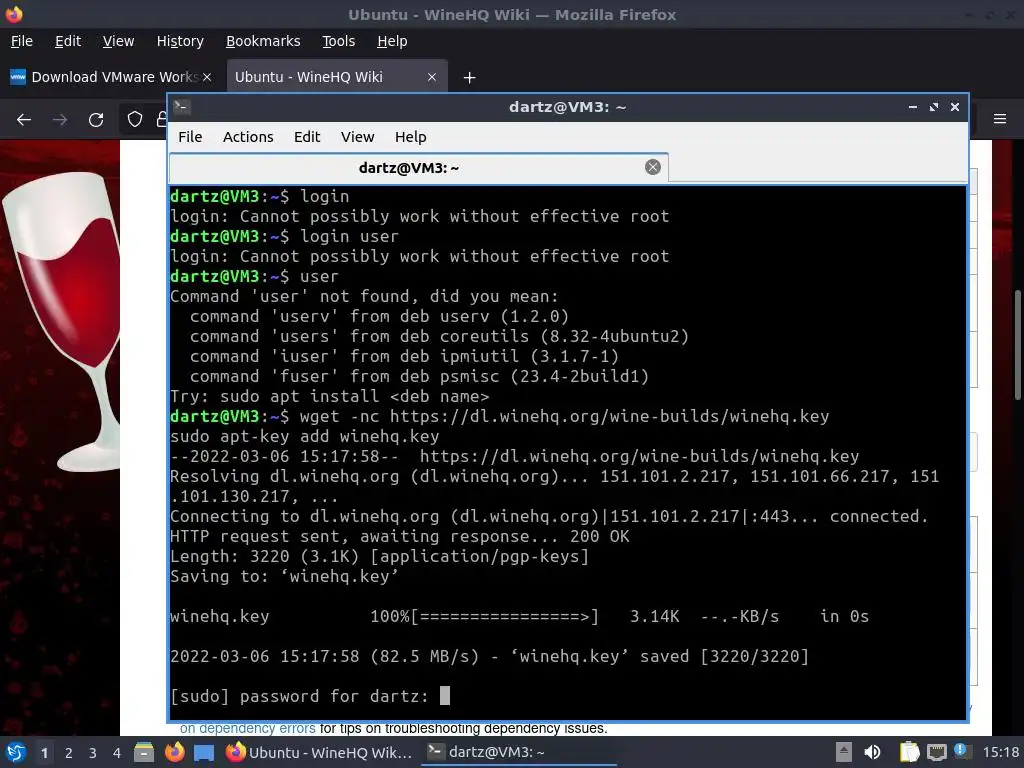Open terminal Help menu
This screenshot has height=768, width=1024.
(411, 136)
